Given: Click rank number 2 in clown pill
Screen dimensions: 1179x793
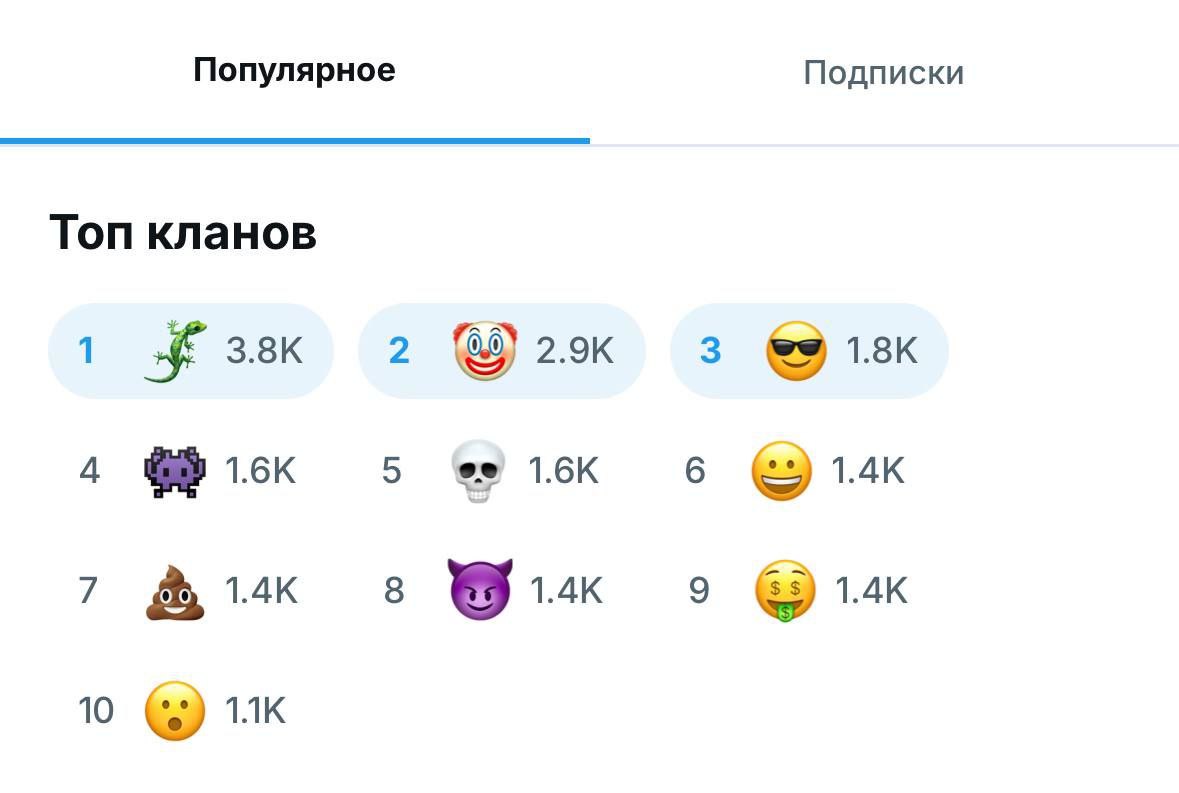Looking at the screenshot, I should coord(399,351).
